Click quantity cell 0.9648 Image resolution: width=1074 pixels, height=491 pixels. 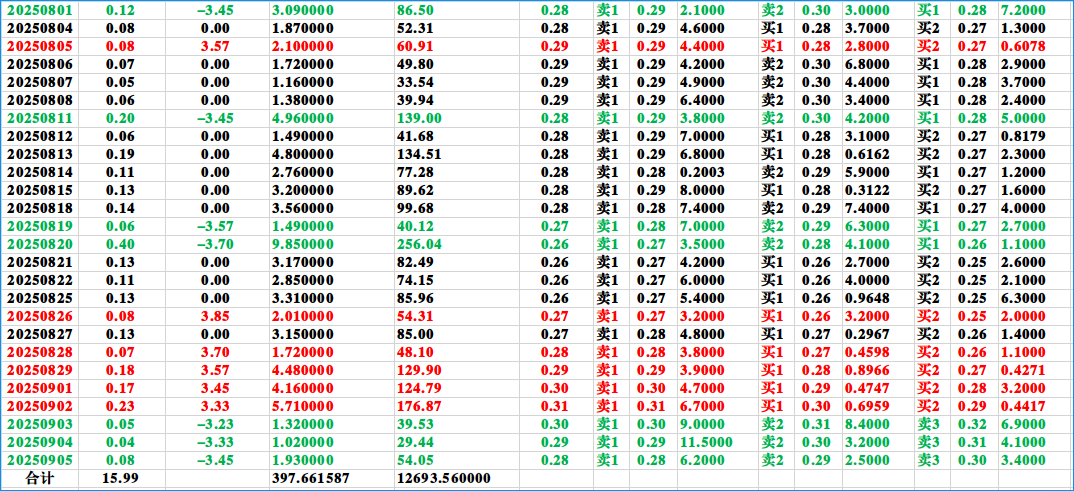(x=866, y=298)
